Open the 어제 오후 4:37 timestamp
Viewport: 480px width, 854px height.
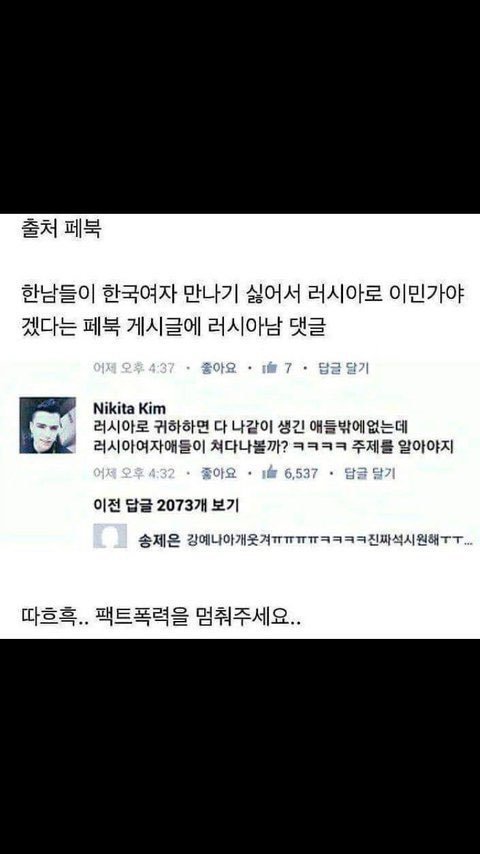pos(134,369)
